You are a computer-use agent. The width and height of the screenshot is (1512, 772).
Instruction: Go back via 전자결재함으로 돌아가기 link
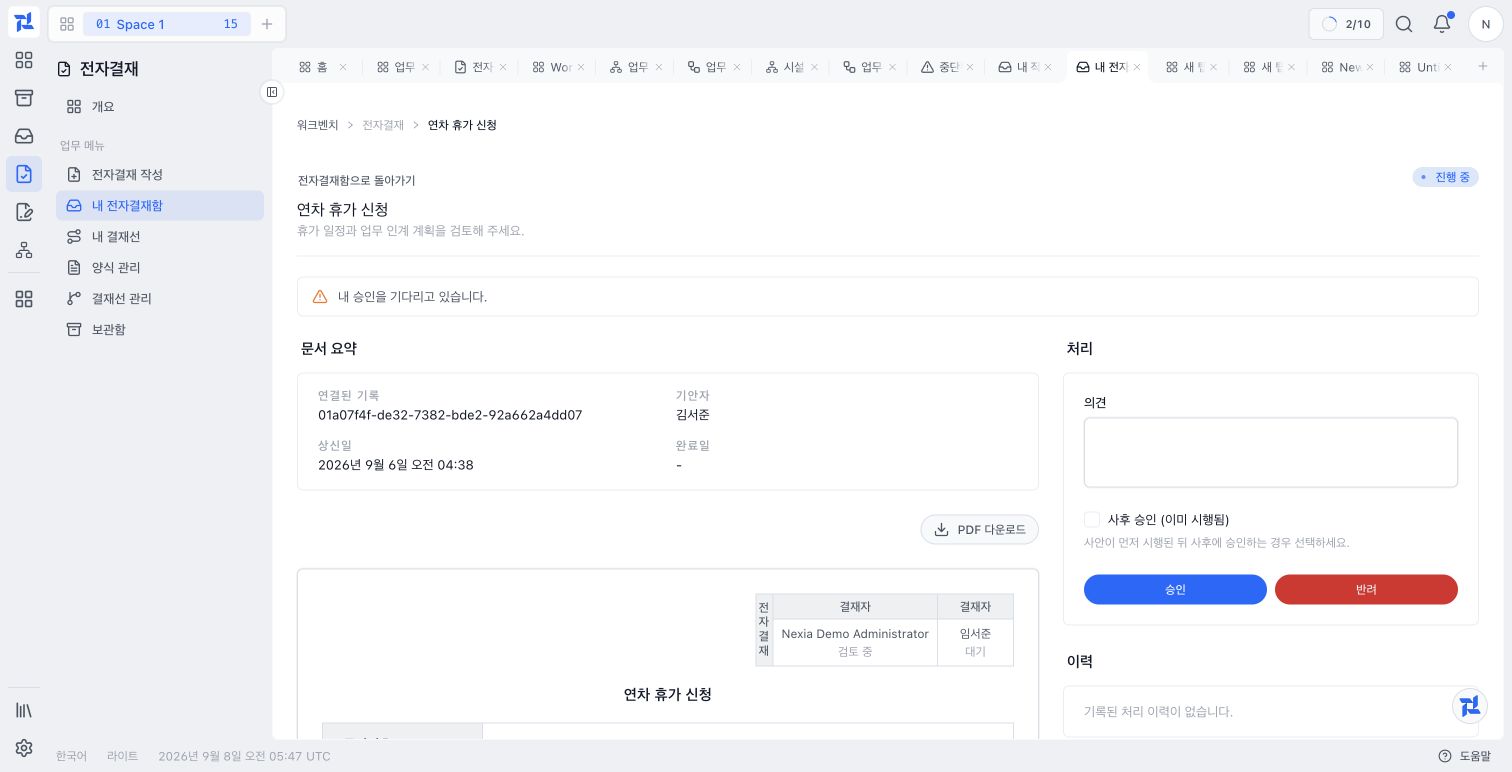click(356, 181)
